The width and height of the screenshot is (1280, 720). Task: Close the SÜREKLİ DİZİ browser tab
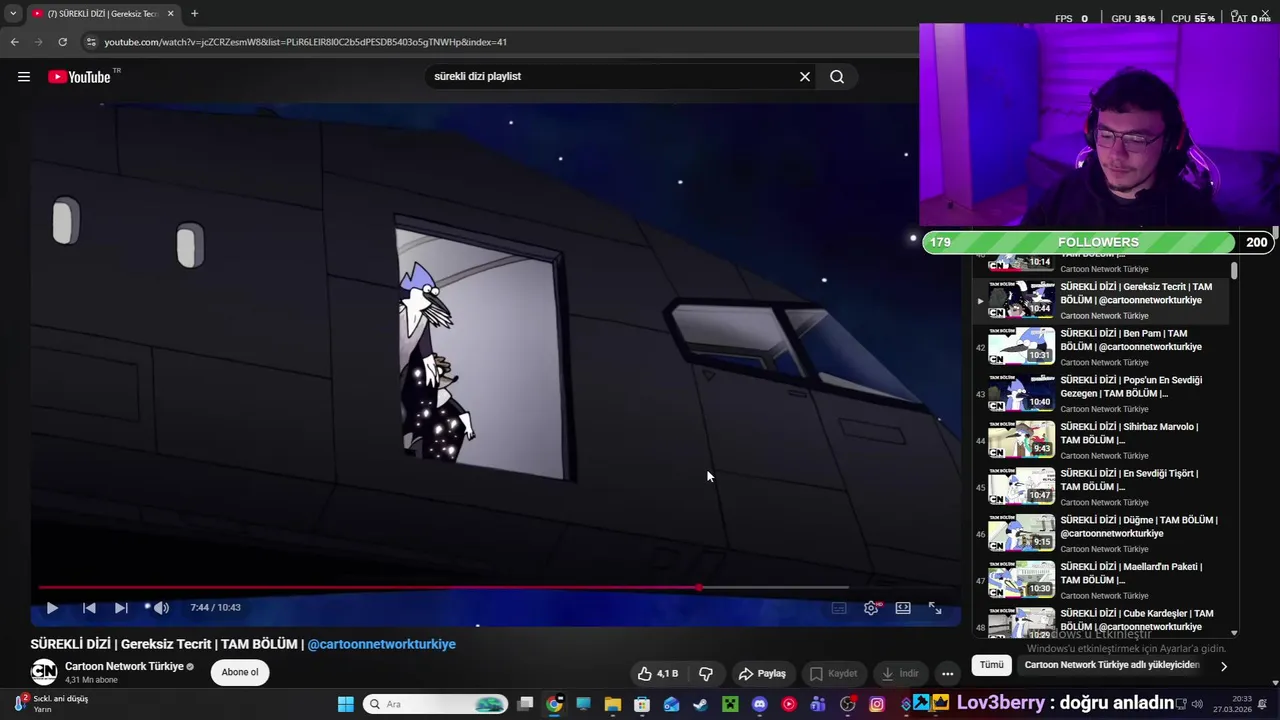(x=170, y=13)
